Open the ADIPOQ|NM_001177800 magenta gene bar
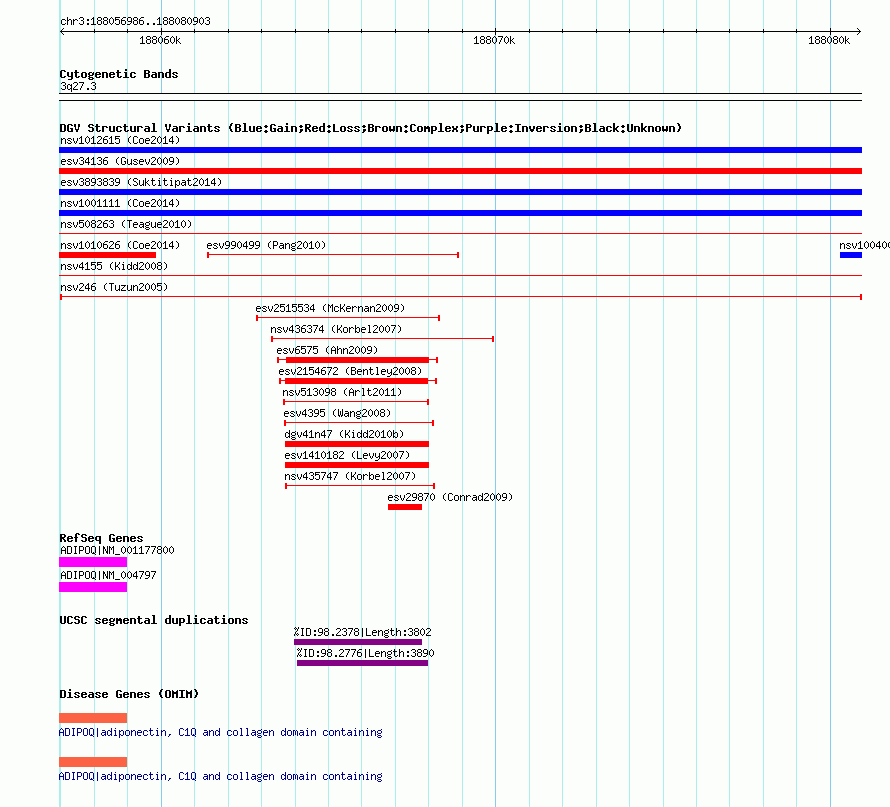This screenshot has height=807, width=890. click(x=93, y=562)
